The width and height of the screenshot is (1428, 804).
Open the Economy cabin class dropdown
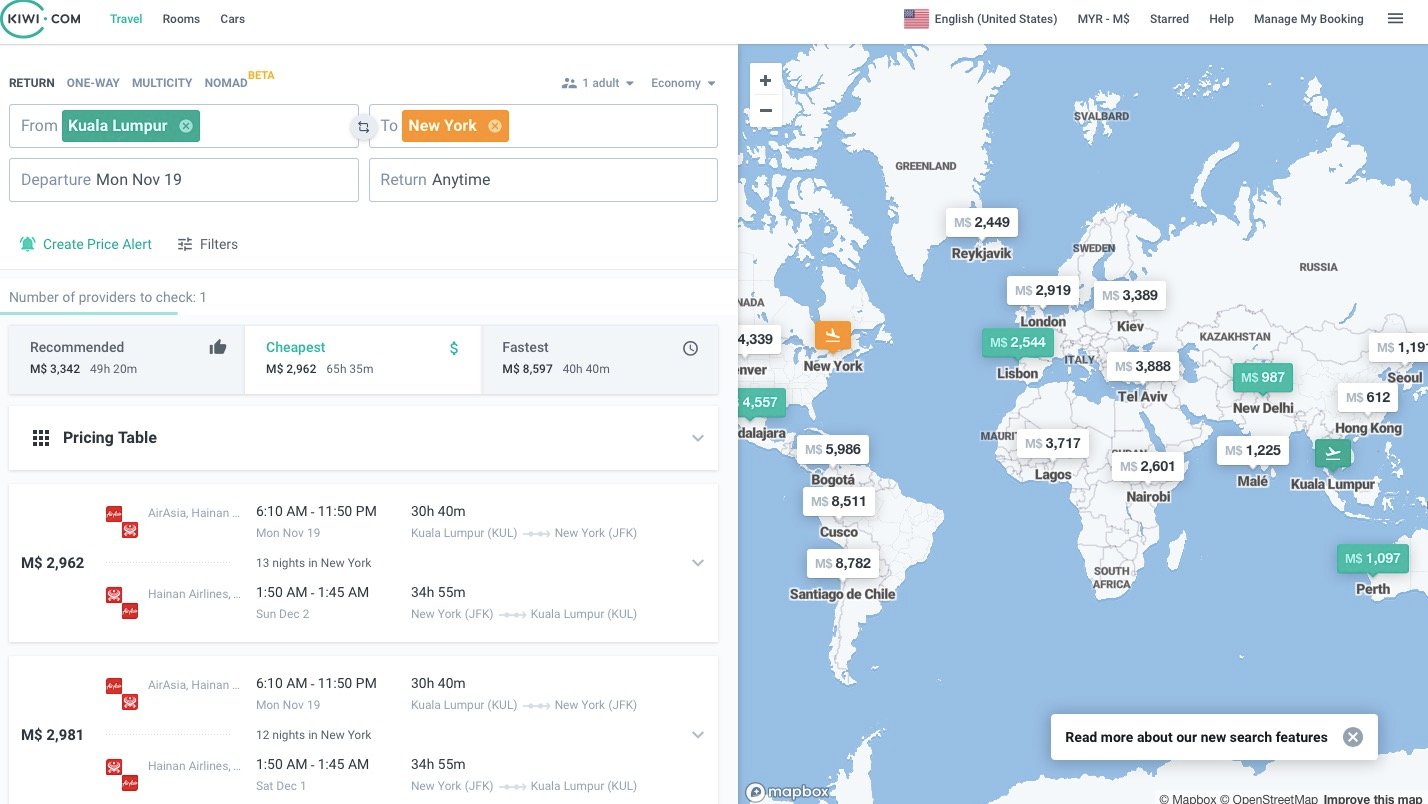(x=683, y=83)
